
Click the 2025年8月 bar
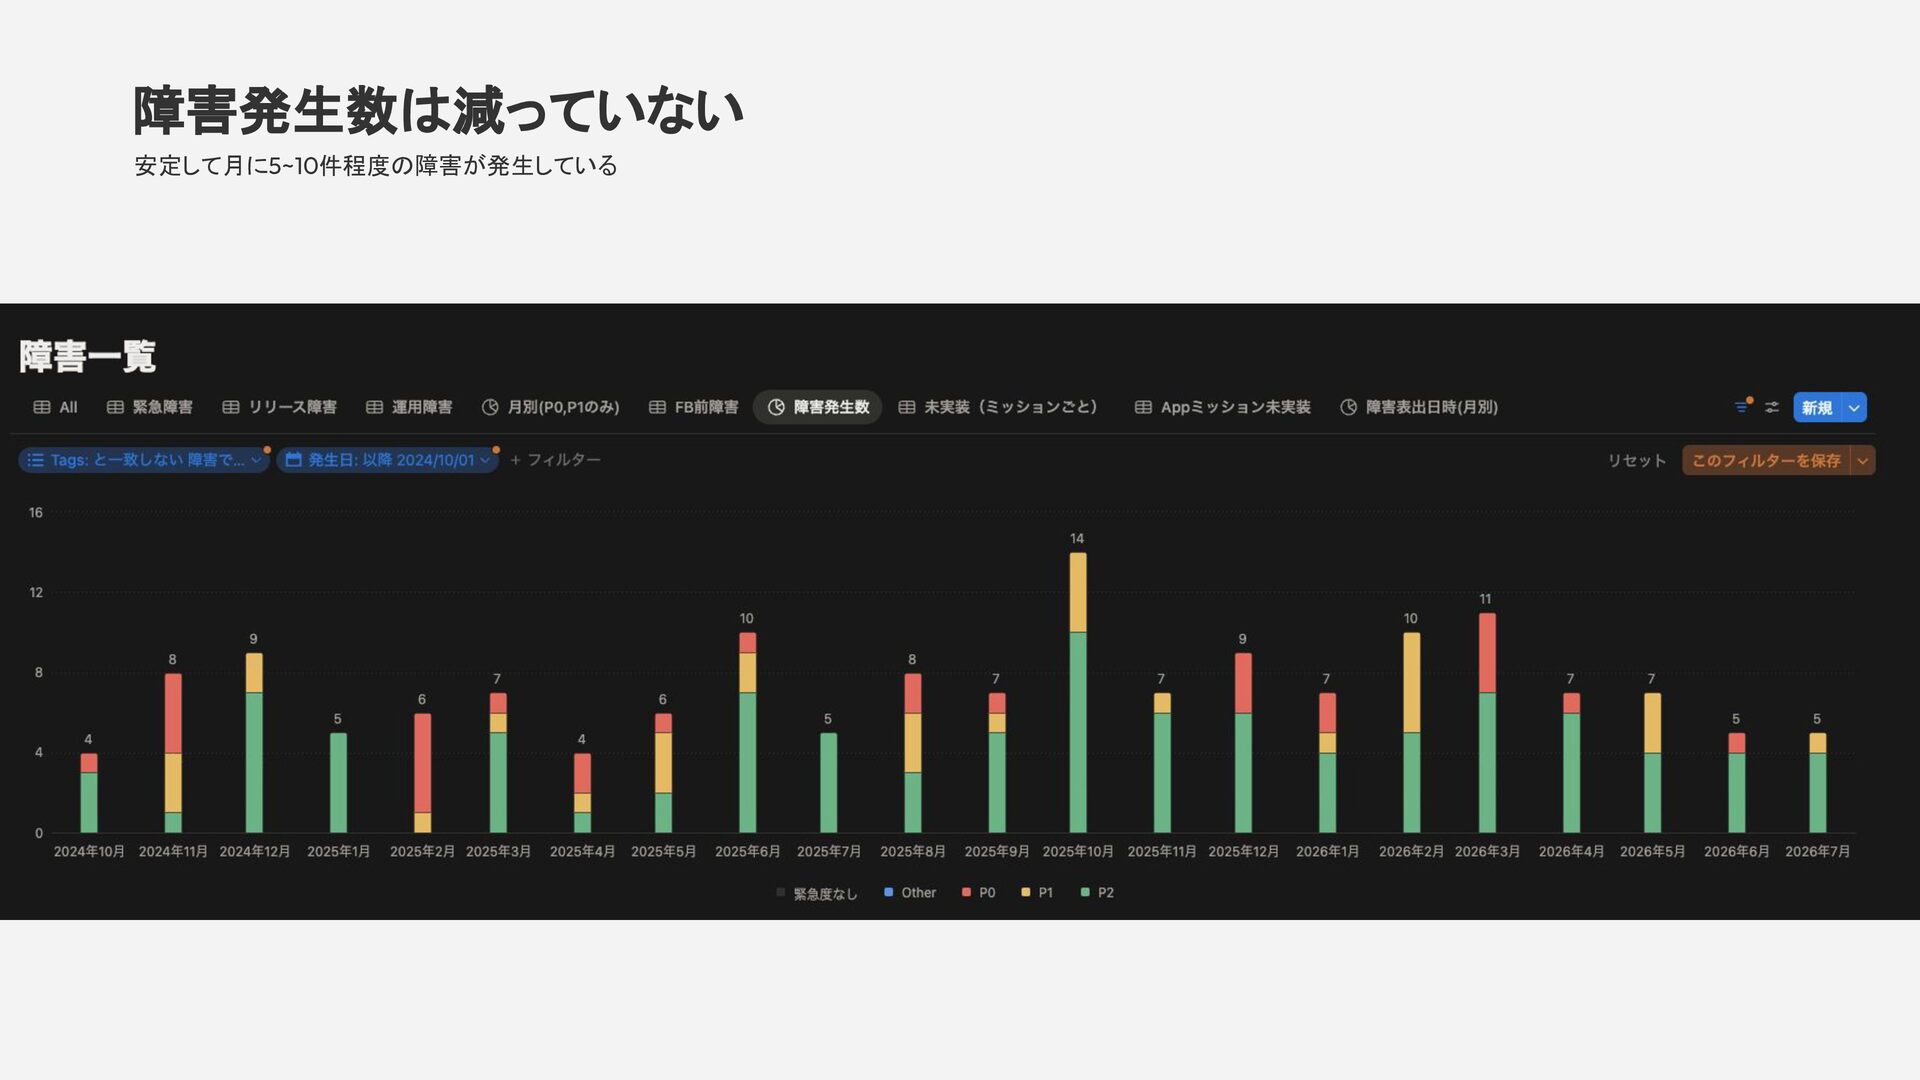tap(913, 753)
